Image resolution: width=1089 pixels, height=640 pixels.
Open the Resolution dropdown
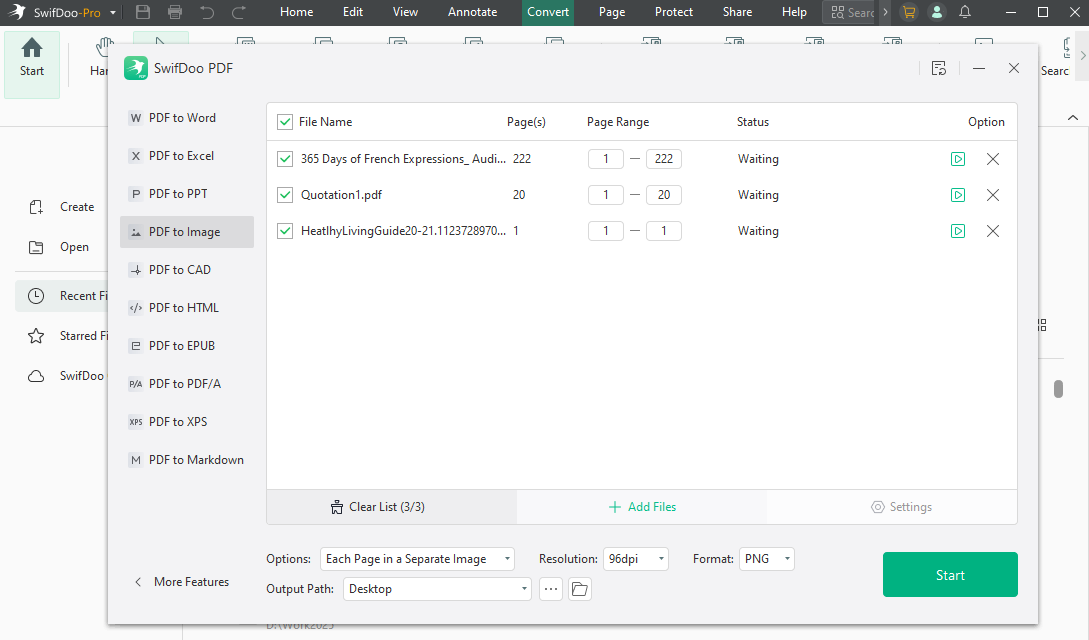636,559
